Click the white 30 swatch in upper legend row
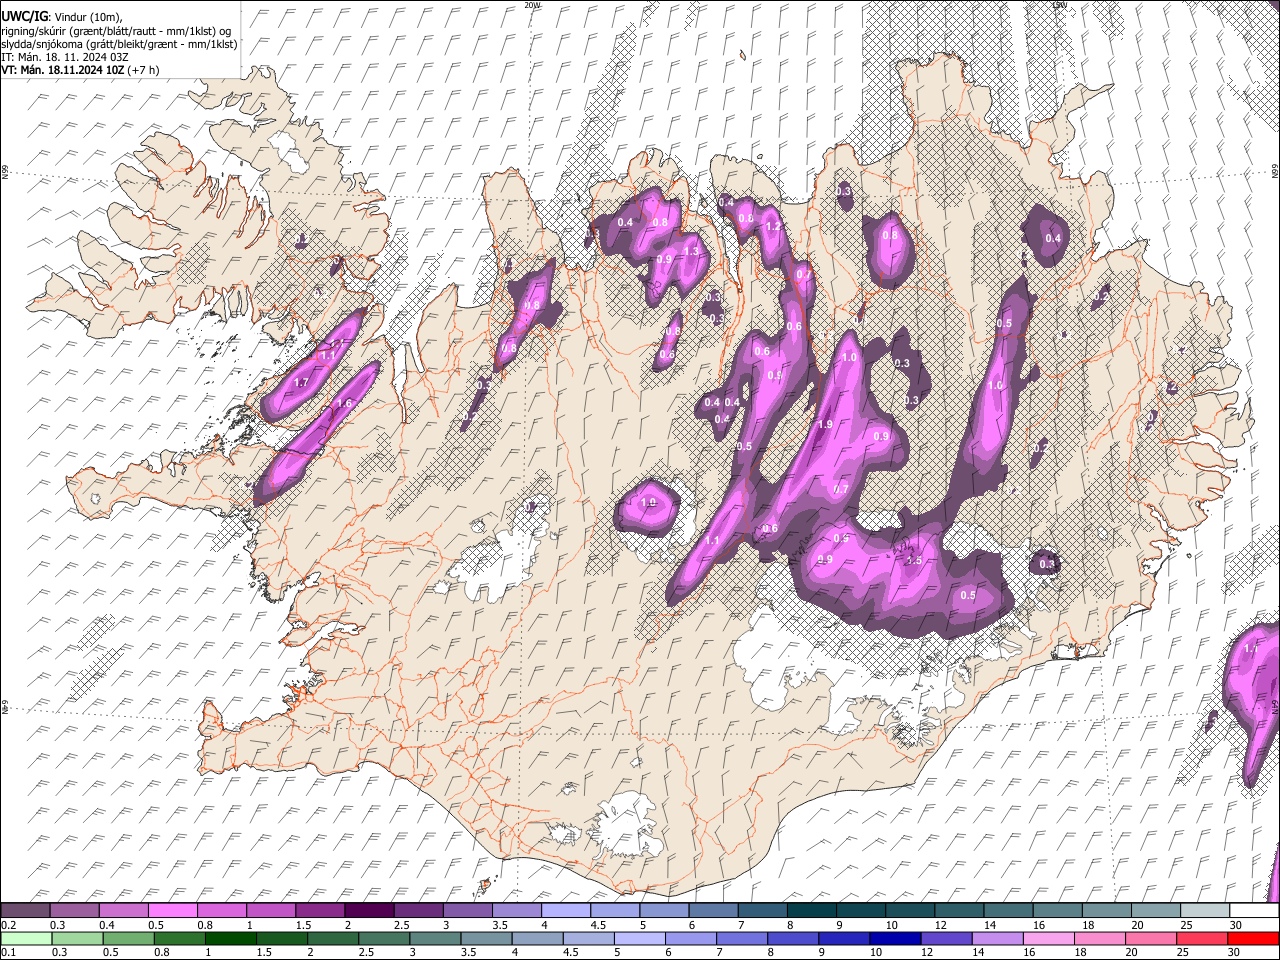Viewport: 1280px width, 960px height. click(1254, 910)
